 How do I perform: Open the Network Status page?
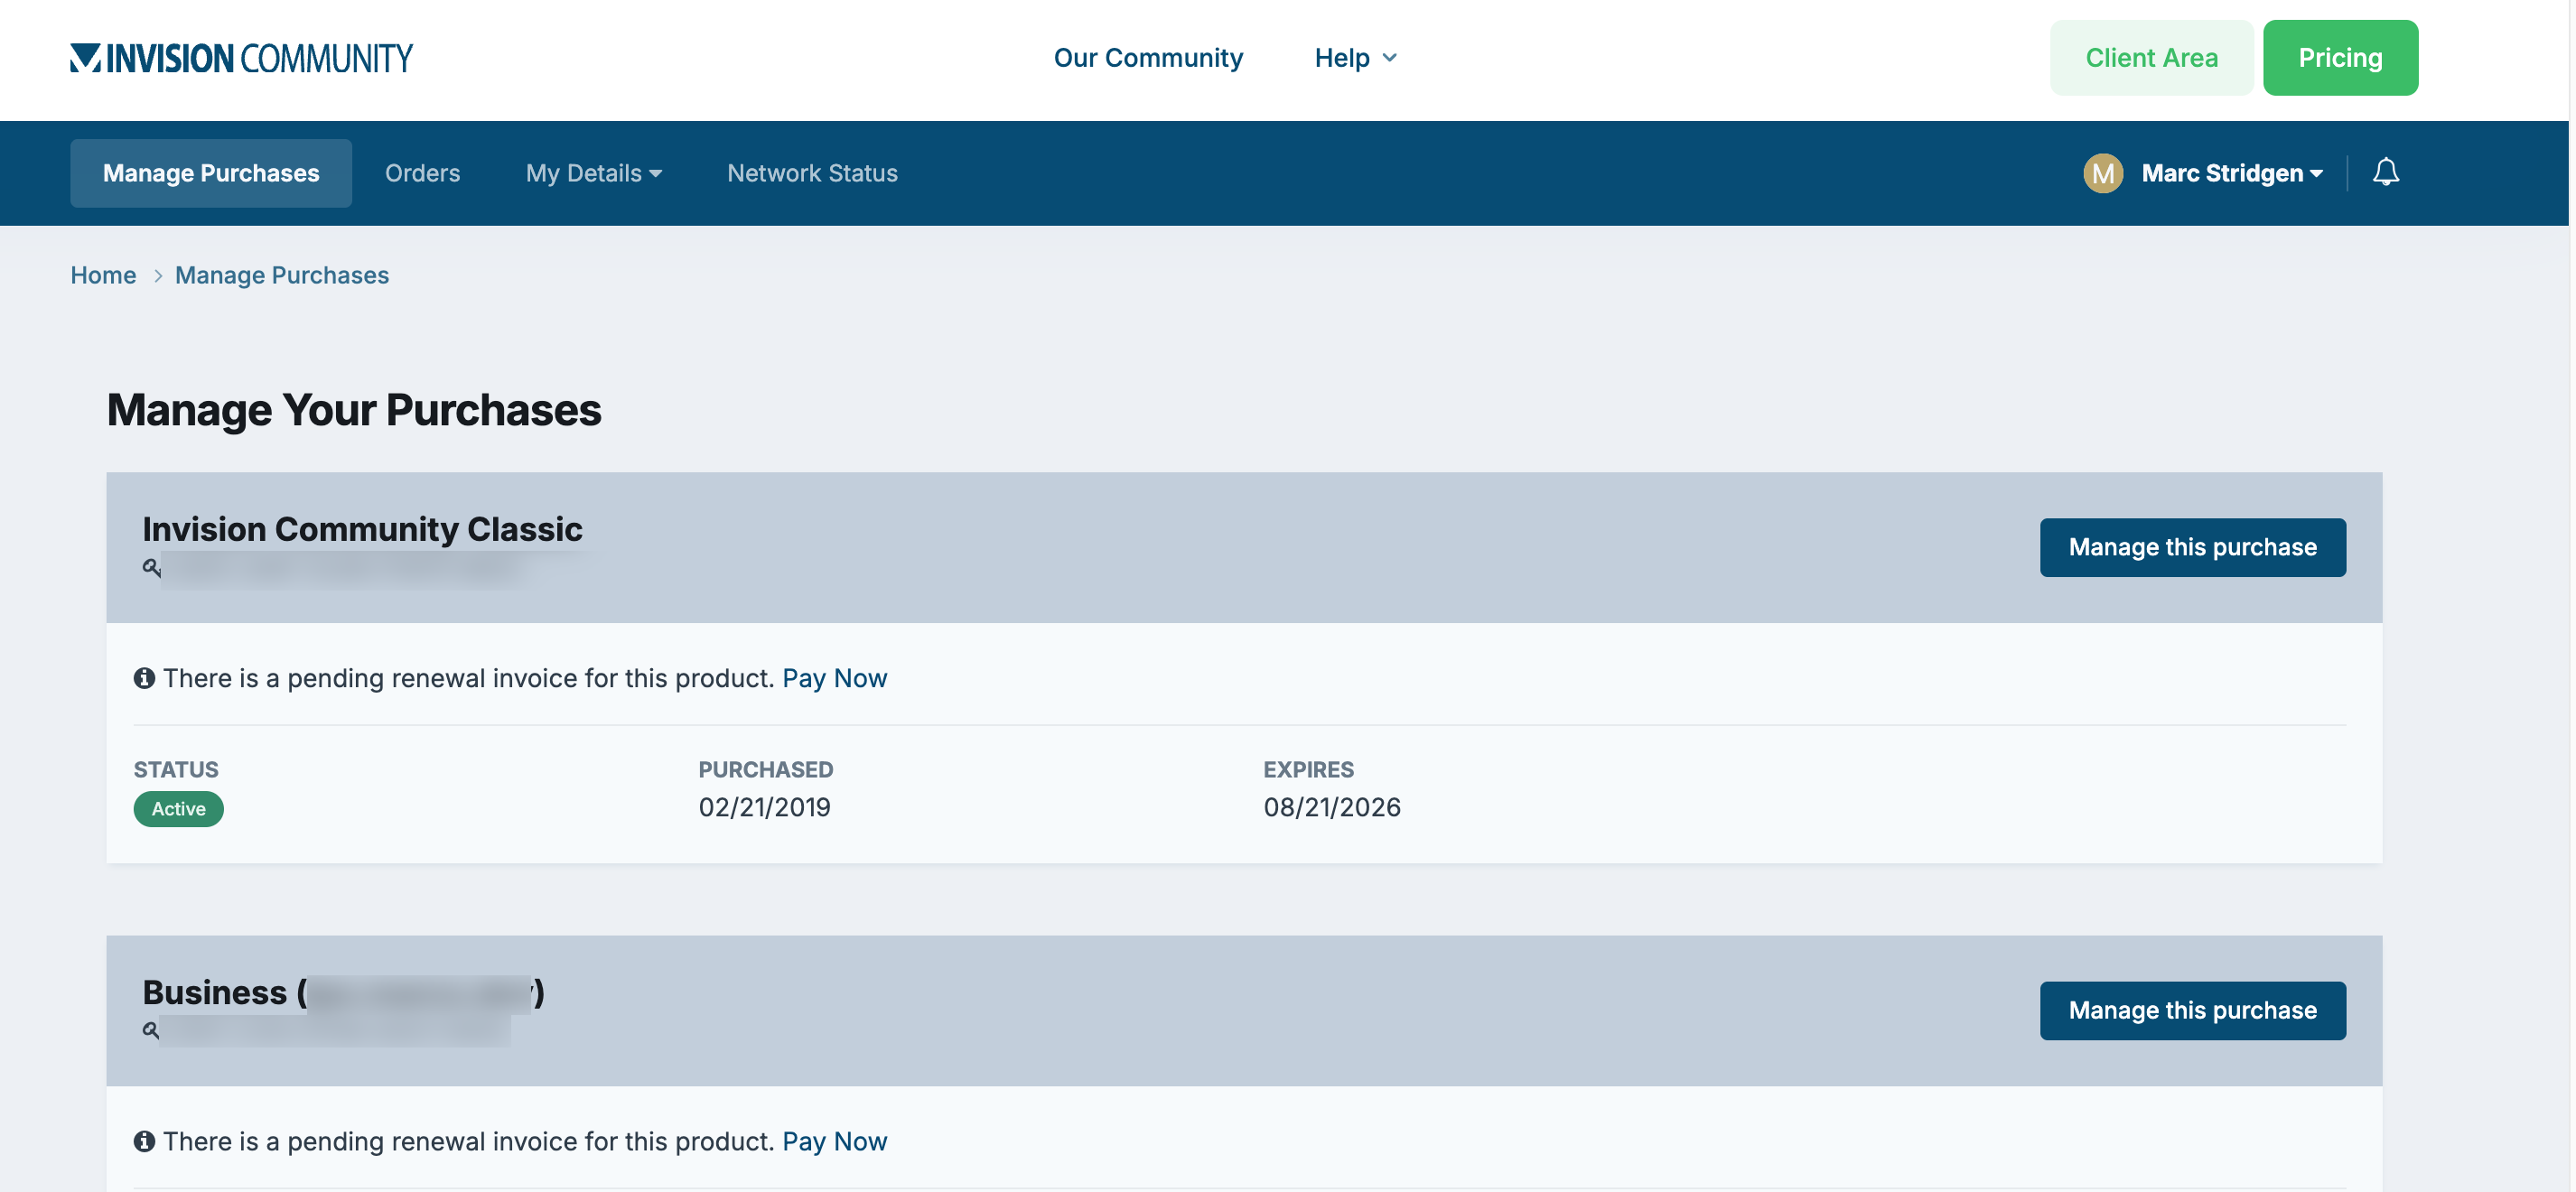click(812, 173)
